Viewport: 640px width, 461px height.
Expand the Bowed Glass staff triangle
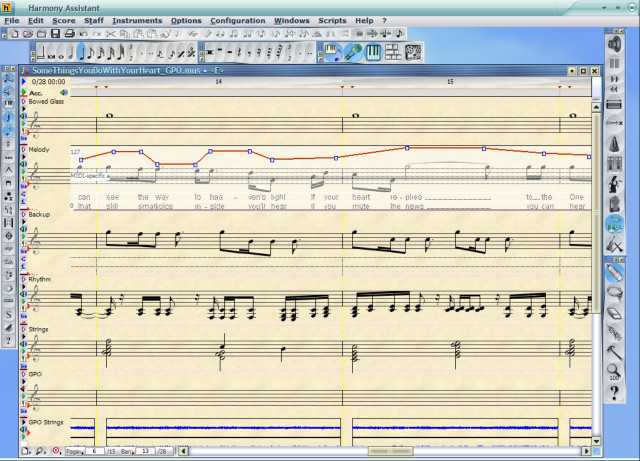(x=23, y=109)
